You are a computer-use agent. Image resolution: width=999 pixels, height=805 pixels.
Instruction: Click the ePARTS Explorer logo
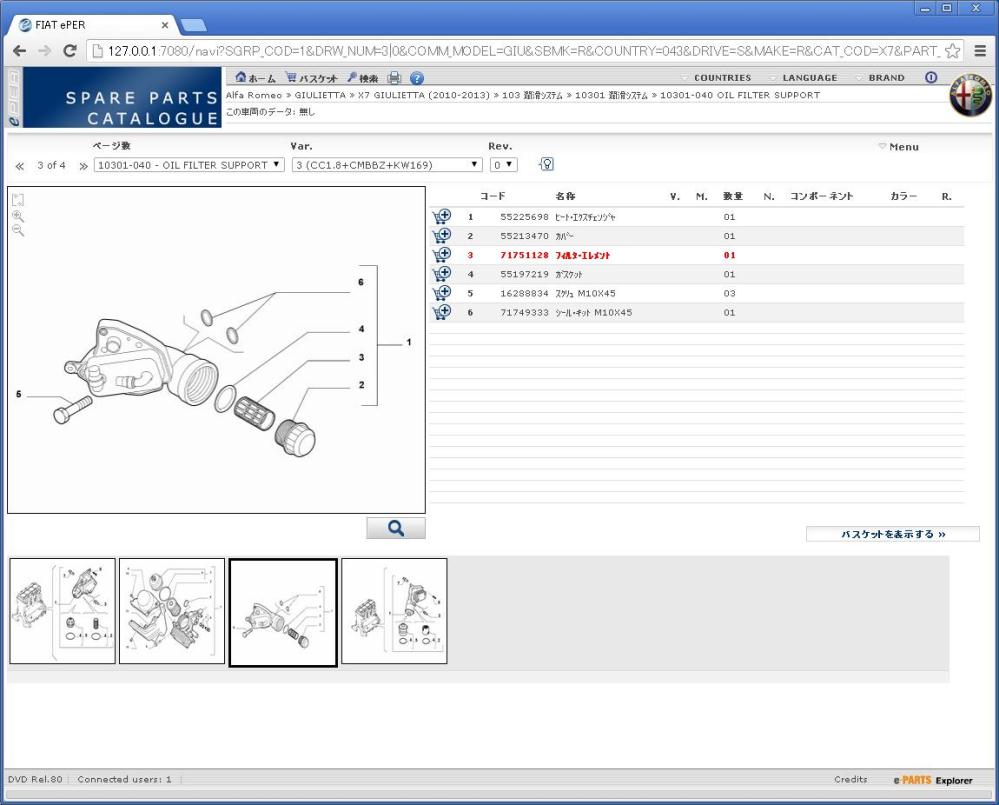932,780
